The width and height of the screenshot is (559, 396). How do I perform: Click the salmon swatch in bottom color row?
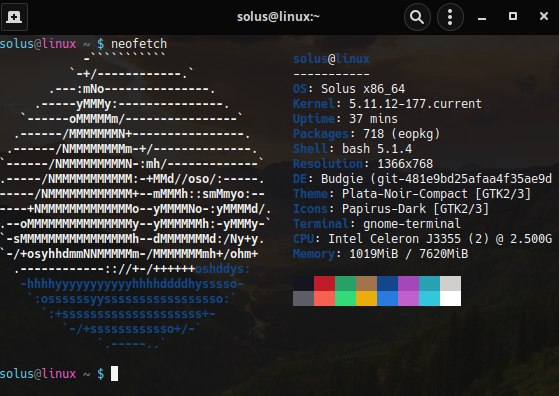[324, 299]
